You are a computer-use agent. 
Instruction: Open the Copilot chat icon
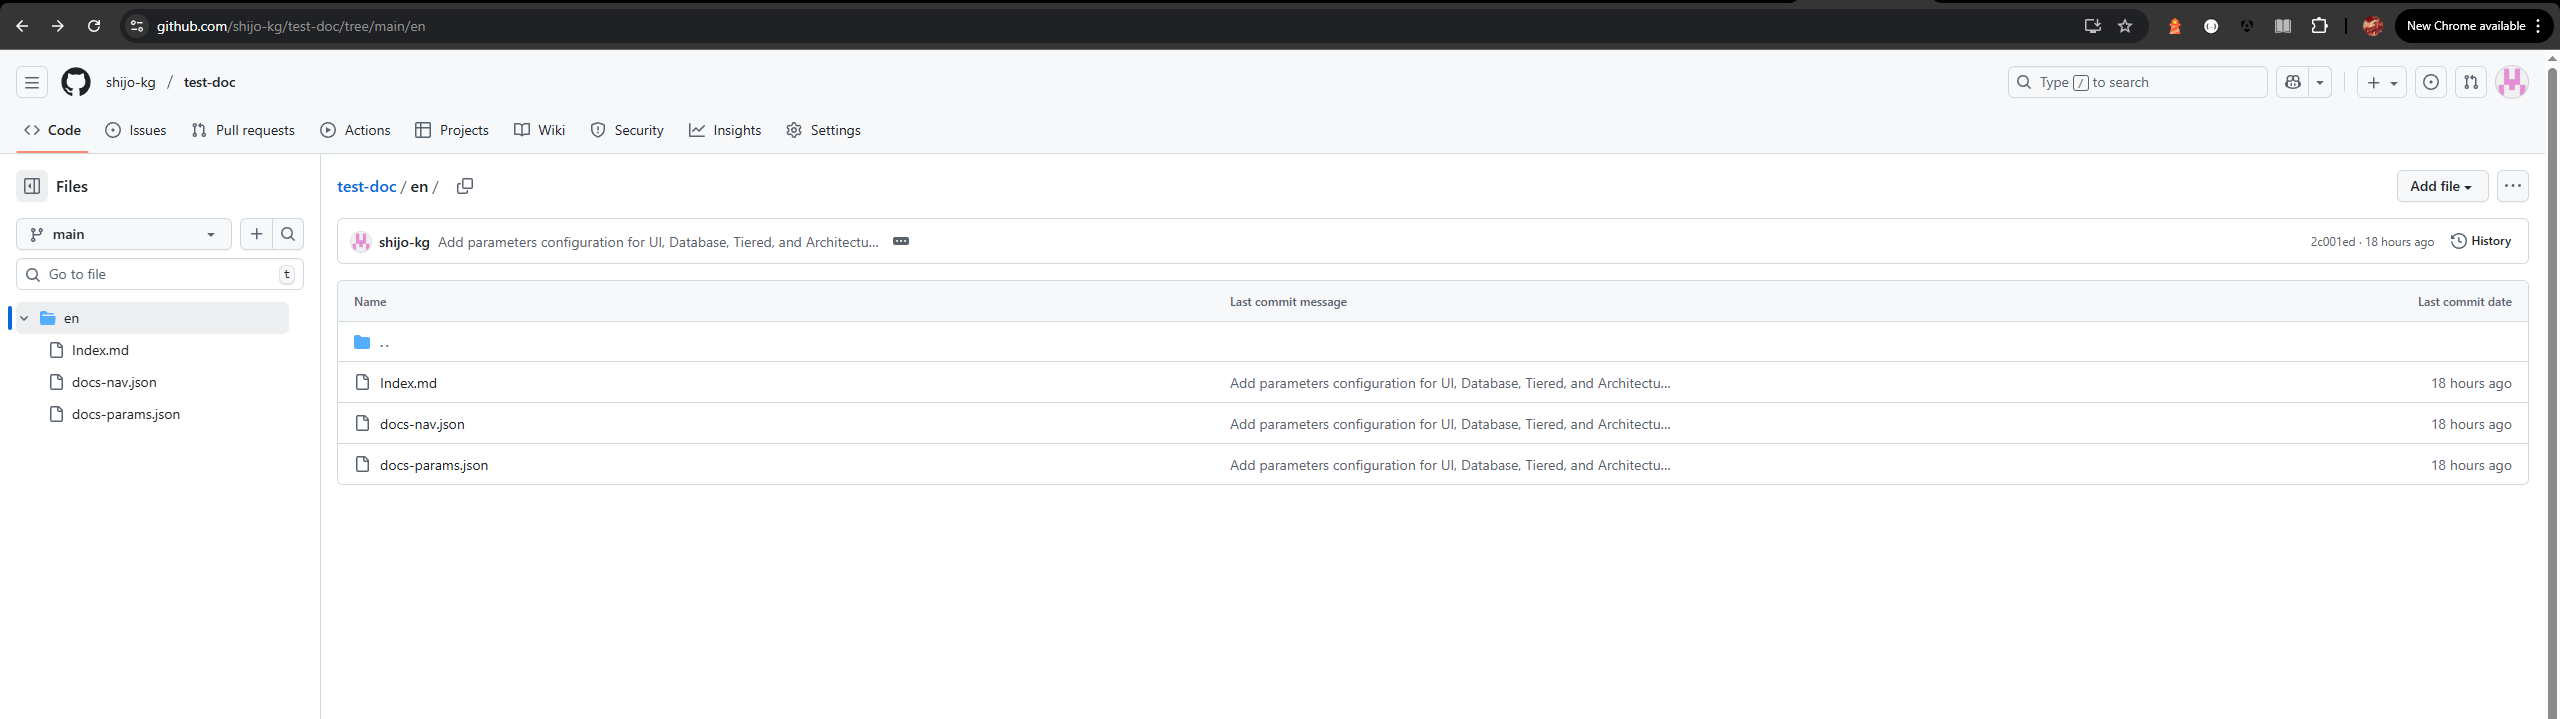point(2293,82)
